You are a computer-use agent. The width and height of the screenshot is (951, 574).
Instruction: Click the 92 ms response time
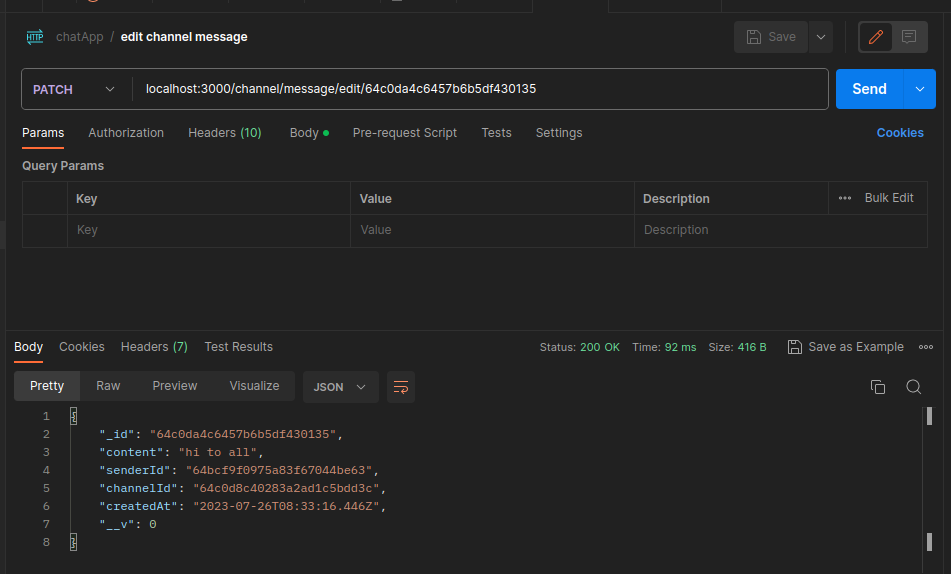(x=680, y=348)
